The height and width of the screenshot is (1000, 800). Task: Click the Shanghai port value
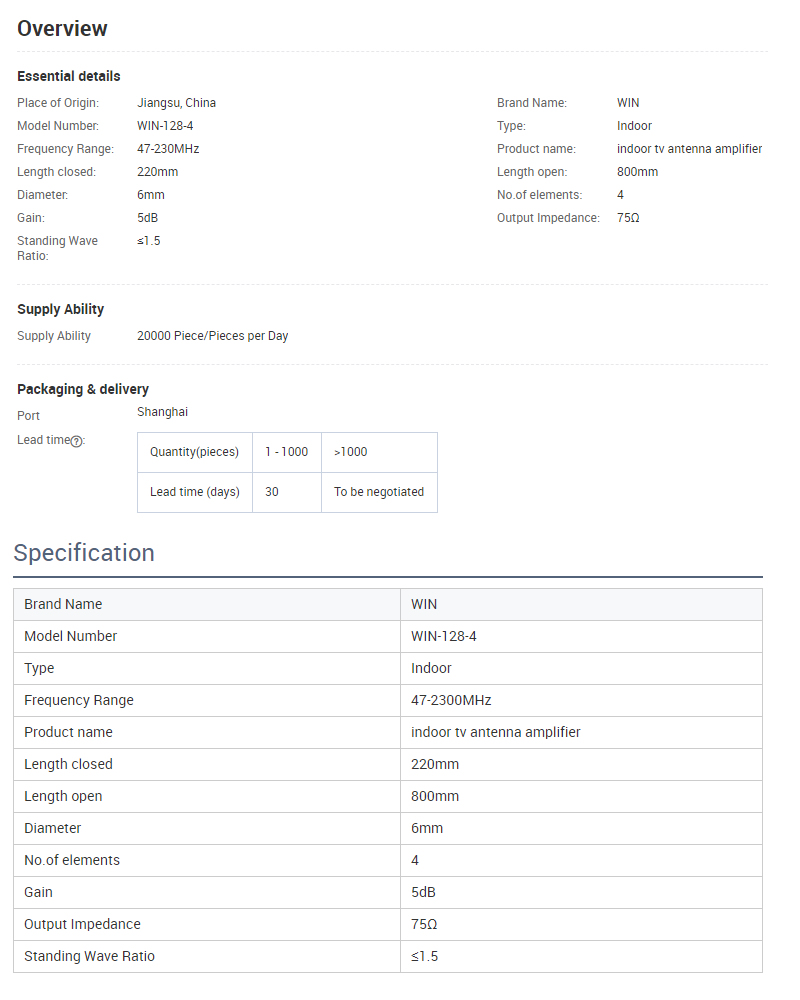coord(162,412)
